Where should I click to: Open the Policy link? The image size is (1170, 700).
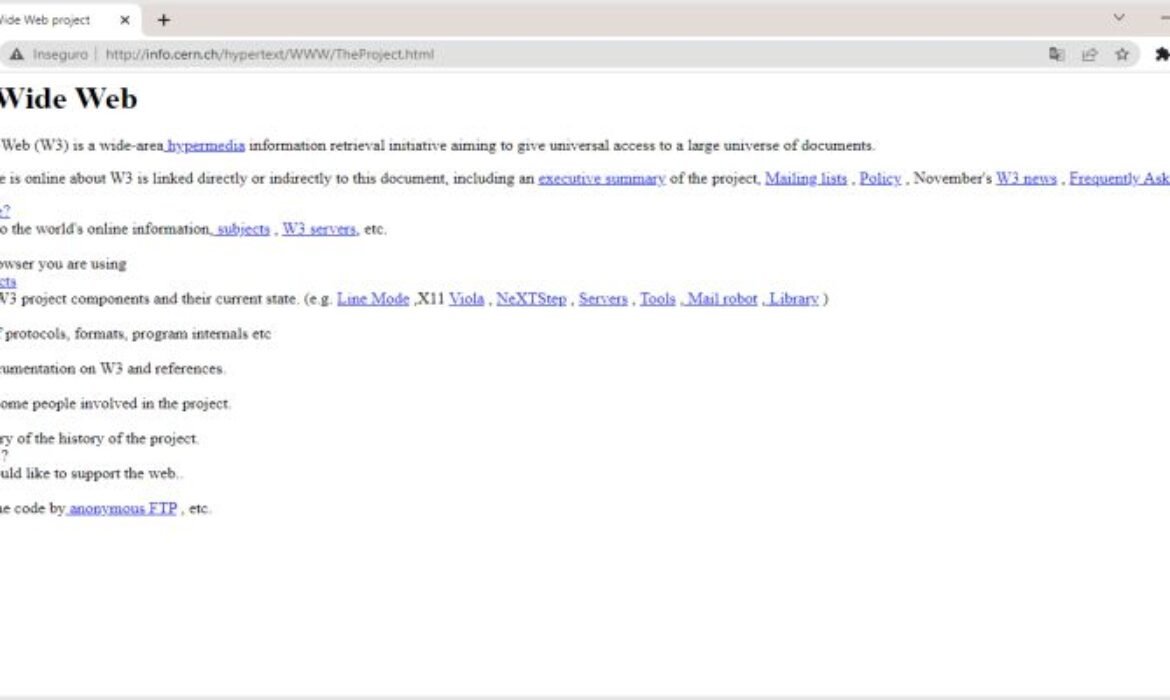coord(880,178)
